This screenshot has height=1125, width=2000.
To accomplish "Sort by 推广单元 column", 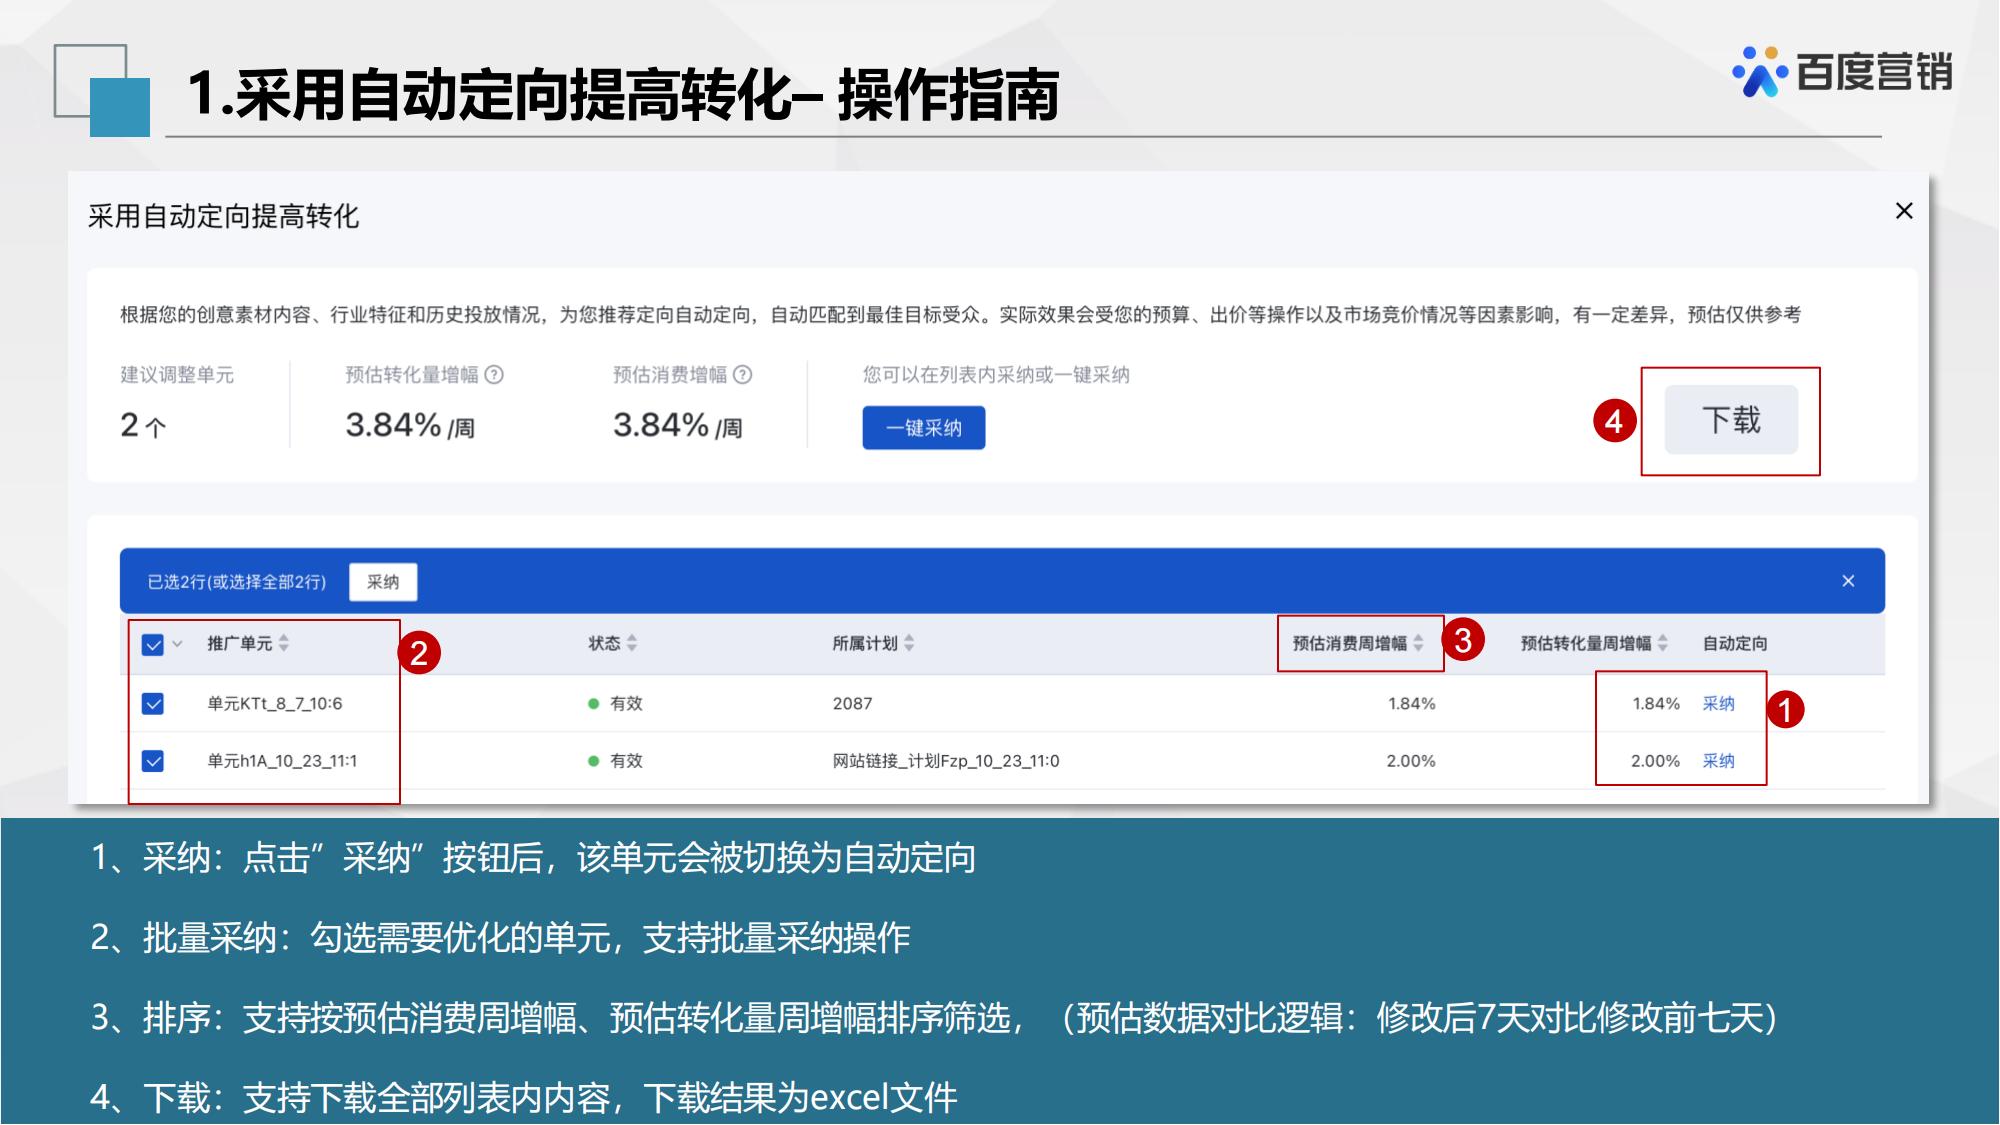I will [x=284, y=643].
